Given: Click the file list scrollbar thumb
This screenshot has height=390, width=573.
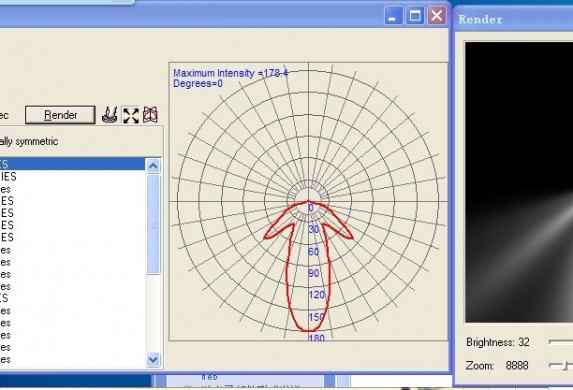Looking at the screenshot, I should (x=153, y=224).
